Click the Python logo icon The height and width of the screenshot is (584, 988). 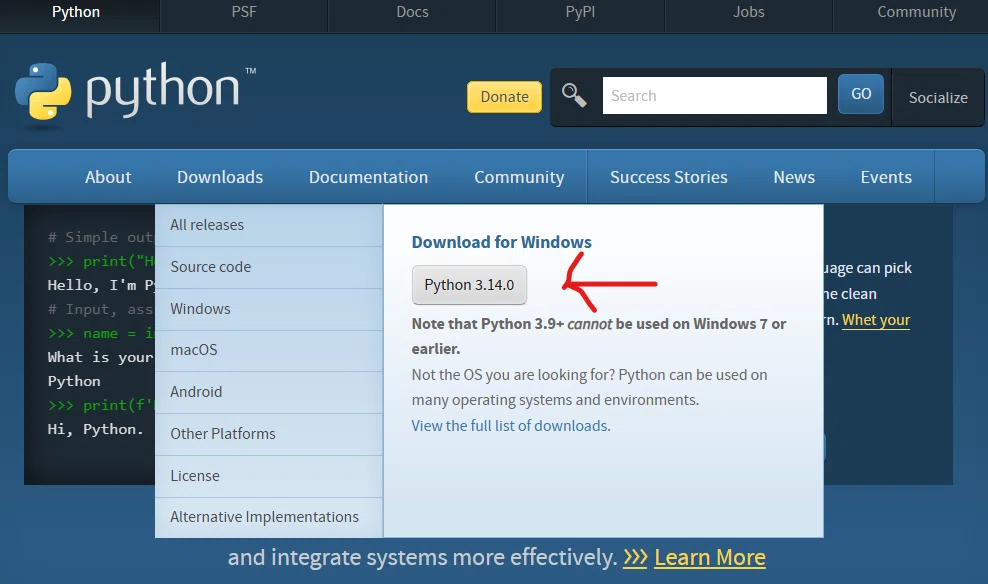(43, 91)
